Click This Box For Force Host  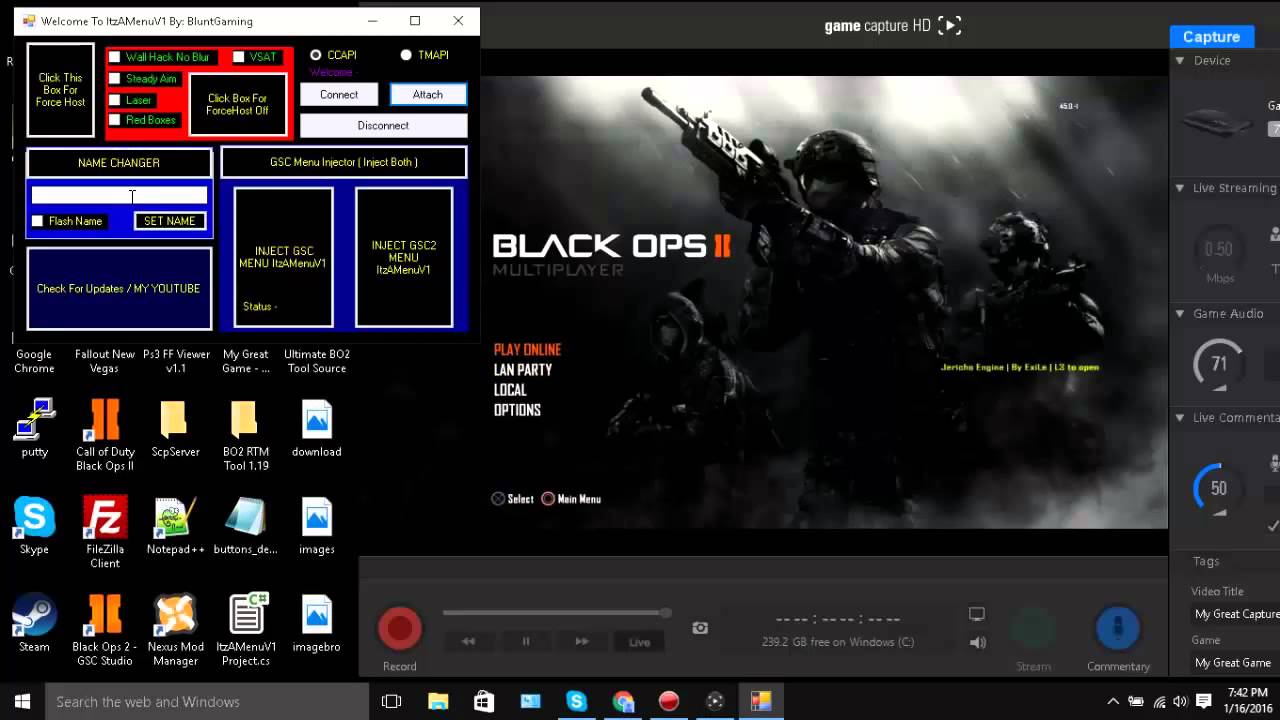point(61,90)
